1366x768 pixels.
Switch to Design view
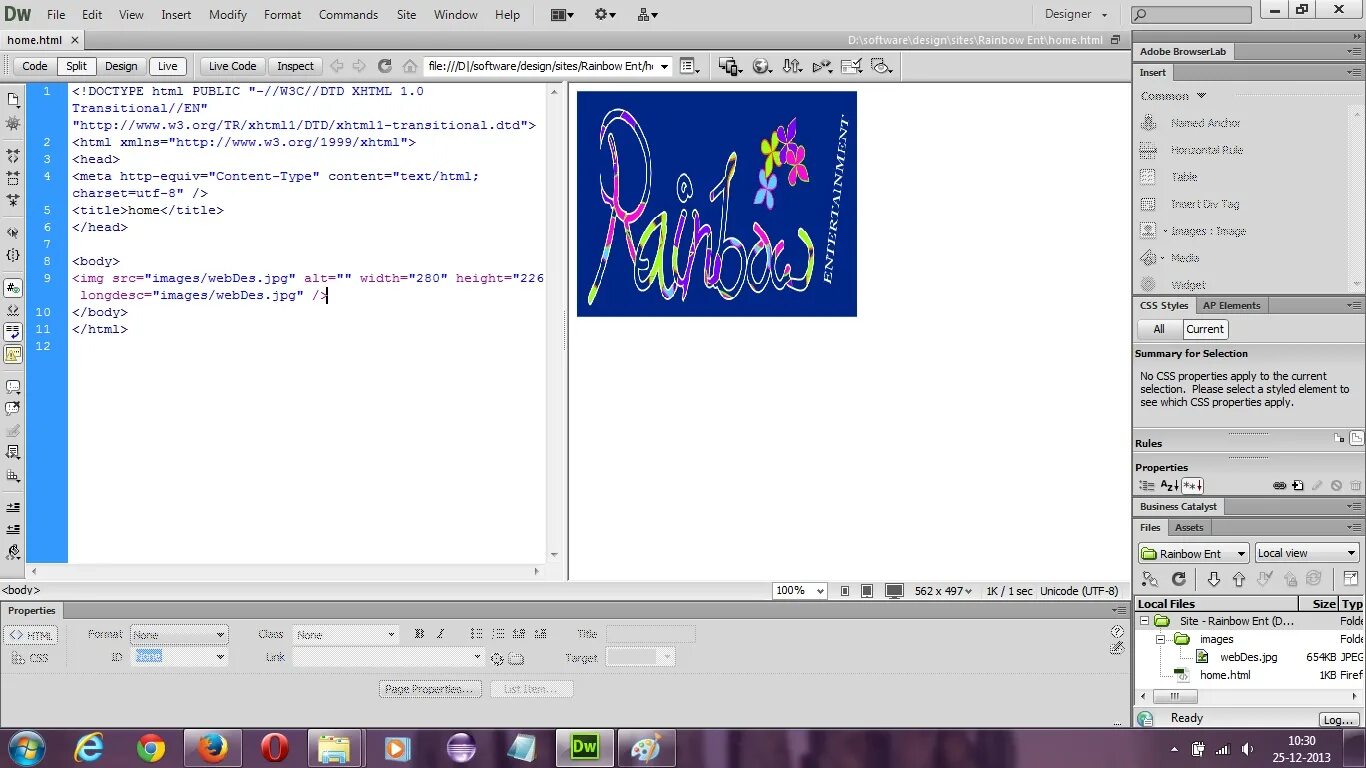coord(121,66)
